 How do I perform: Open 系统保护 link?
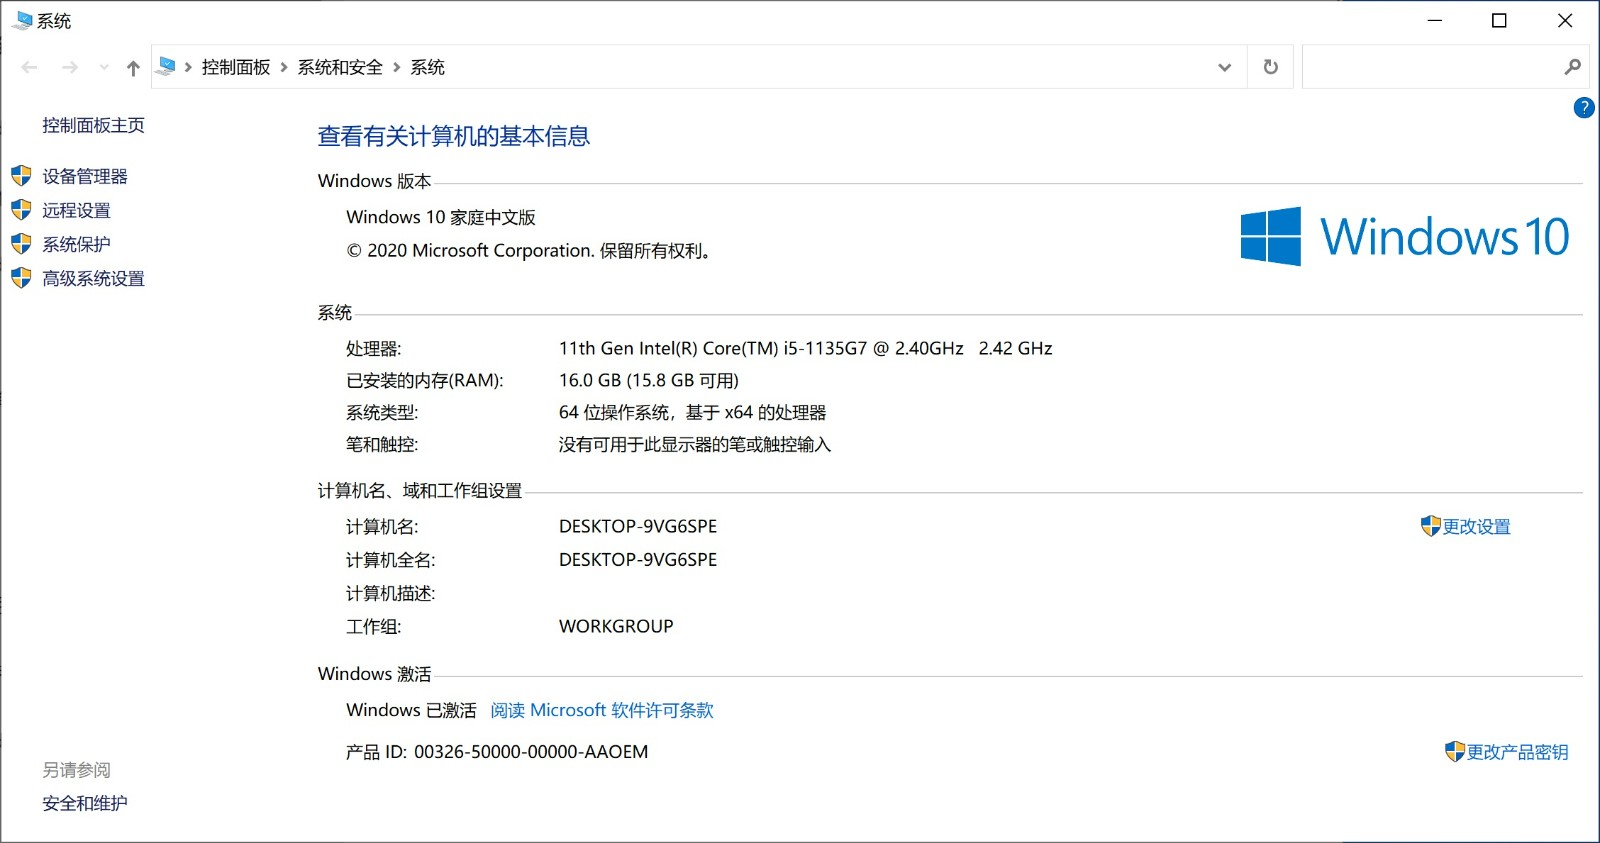click(76, 244)
